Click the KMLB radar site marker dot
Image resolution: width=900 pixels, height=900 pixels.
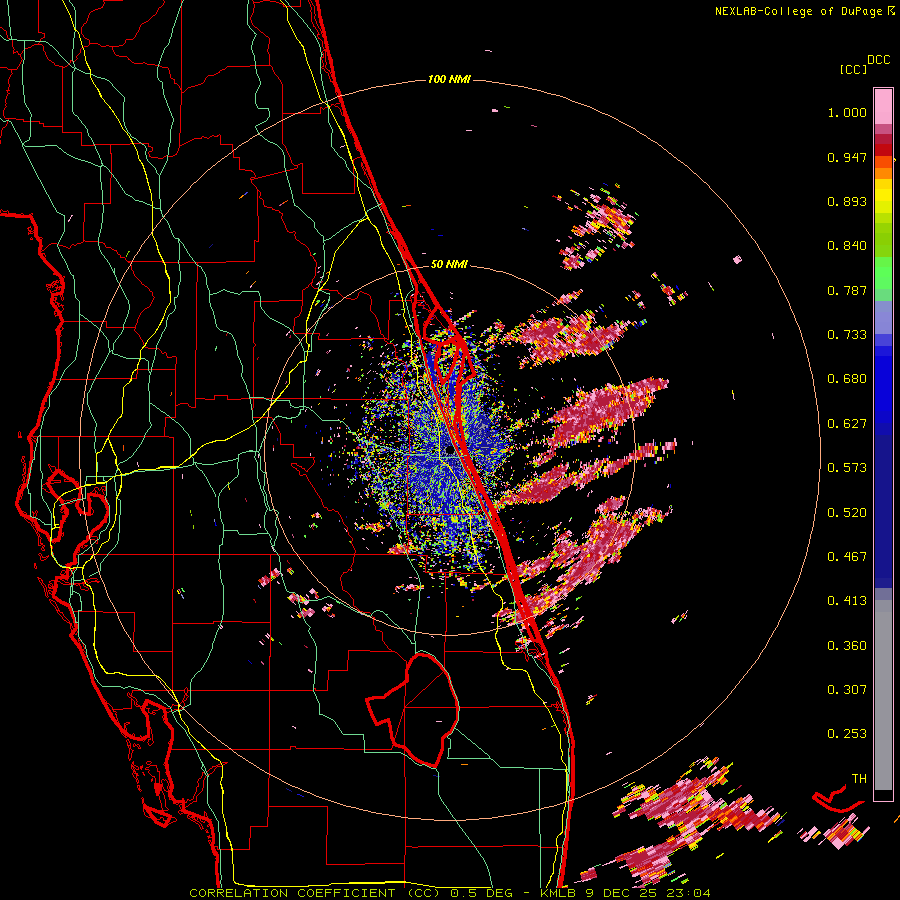[x=449, y=452]
